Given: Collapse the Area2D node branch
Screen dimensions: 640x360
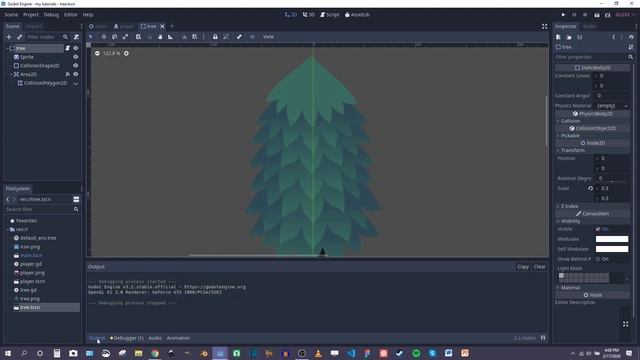Looking at the screenshot, I should click(11, 74).
